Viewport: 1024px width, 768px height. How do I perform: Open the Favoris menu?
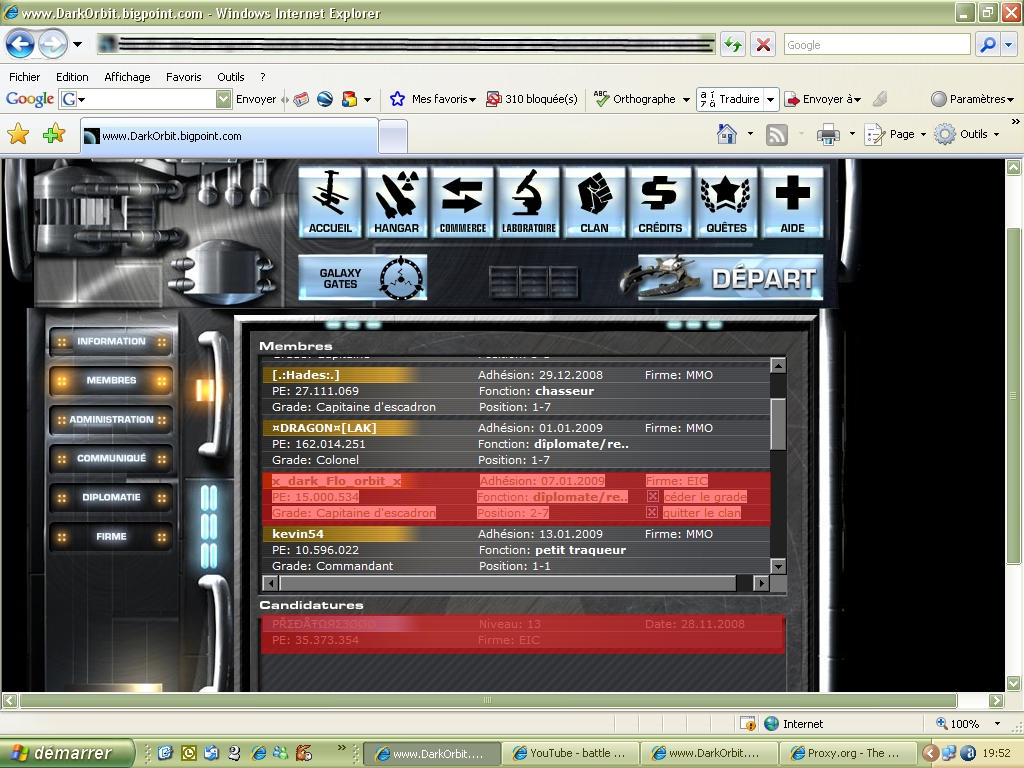(x=184, y=77)
